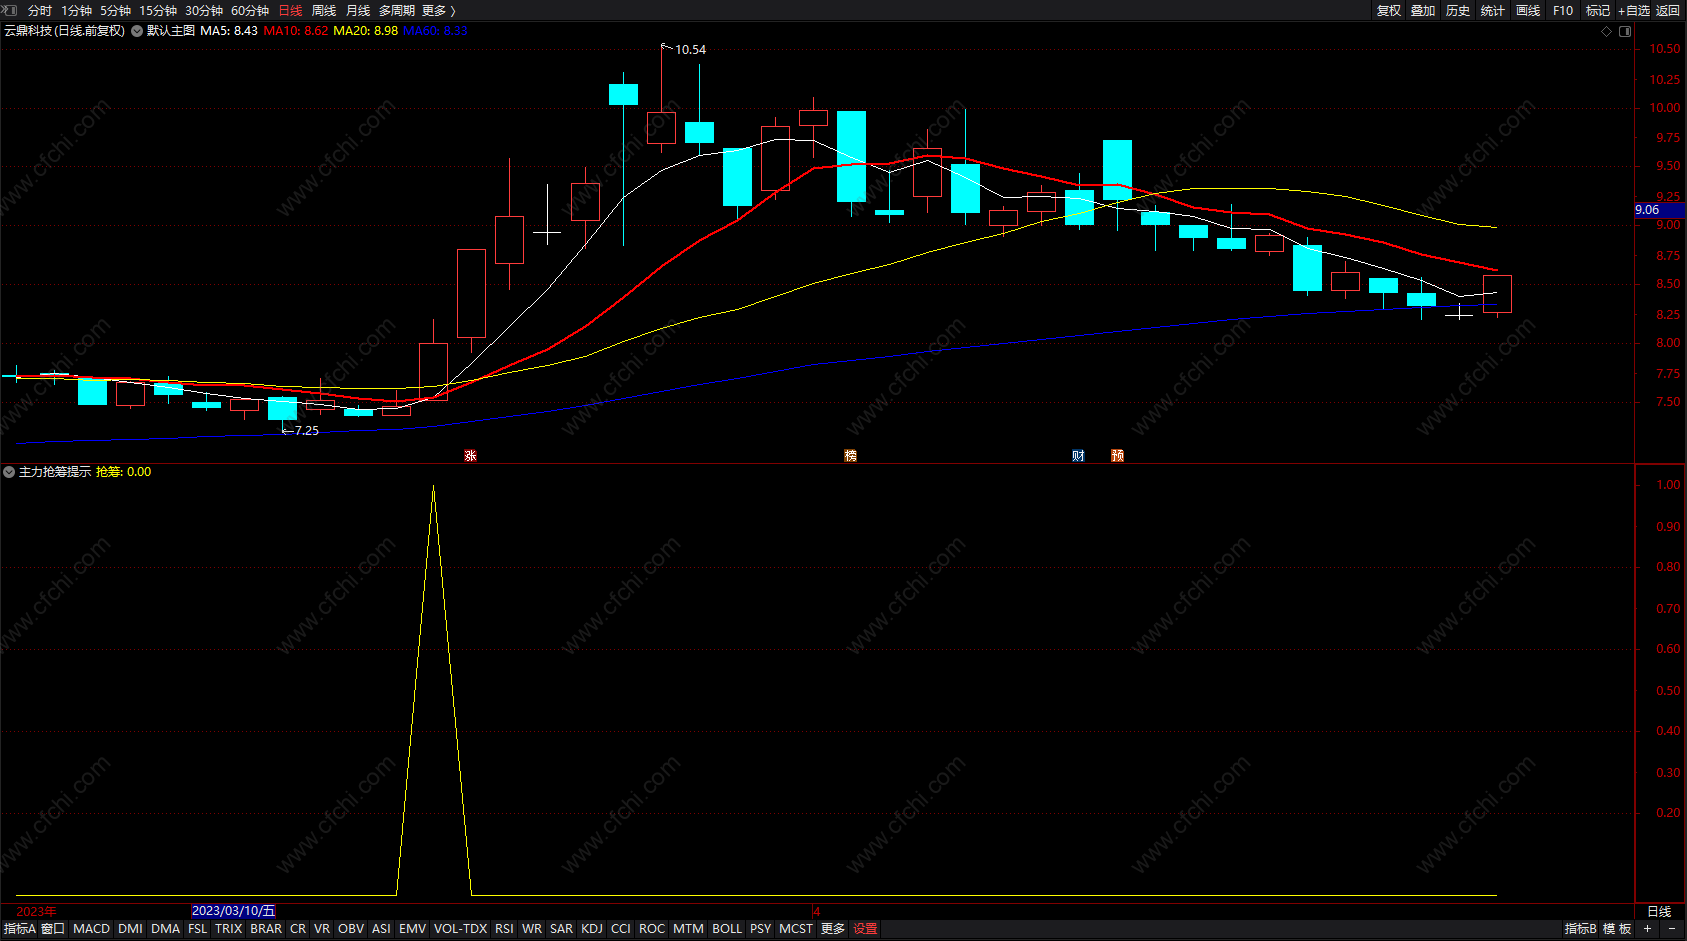Expand the 更多 timeframes menu at top
Screen dimensions: 1687x941
point(439,11)
